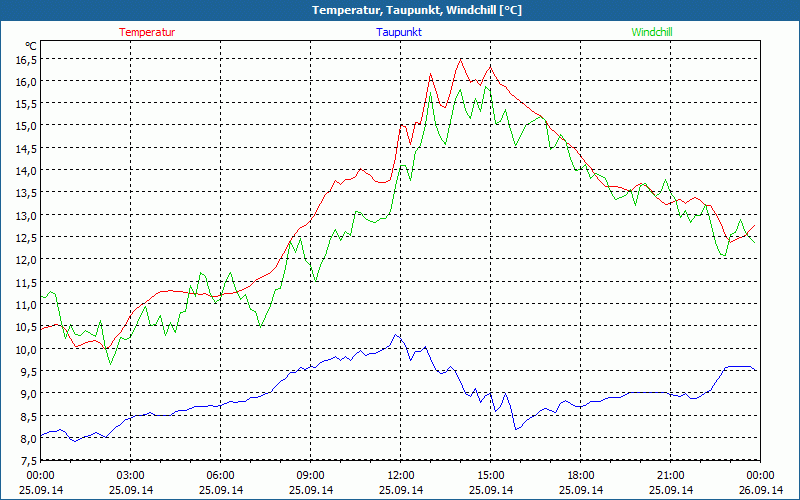
Task: Click the °C unit label above the axis
Action: (31, 46)
